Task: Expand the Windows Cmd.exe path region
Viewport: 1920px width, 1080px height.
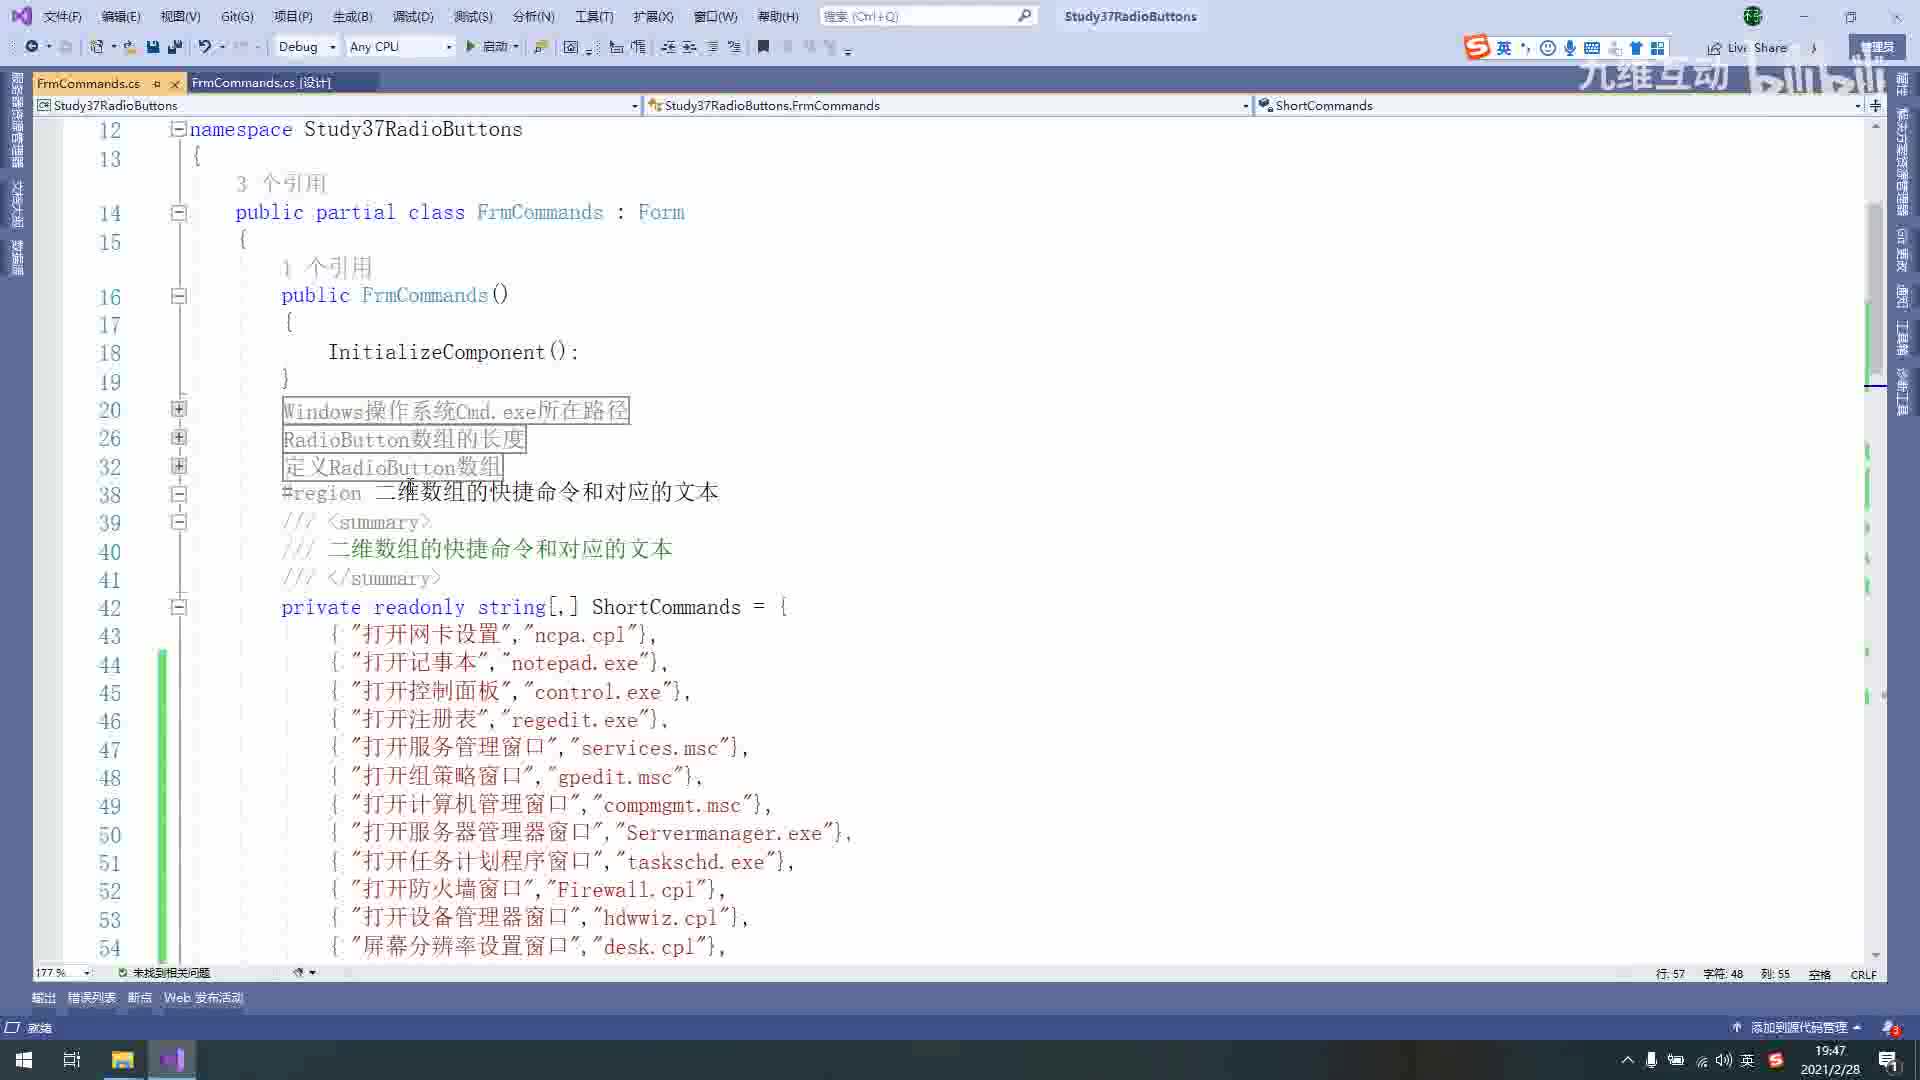Action: (178, 409)
